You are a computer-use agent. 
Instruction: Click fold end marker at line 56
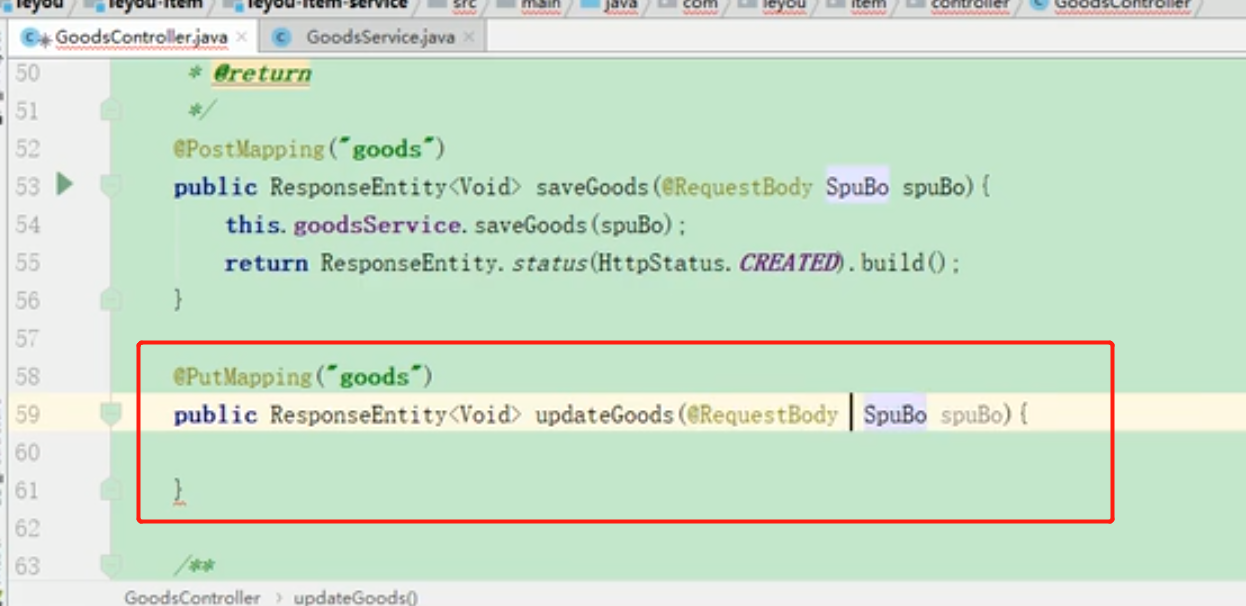point(111,300)
